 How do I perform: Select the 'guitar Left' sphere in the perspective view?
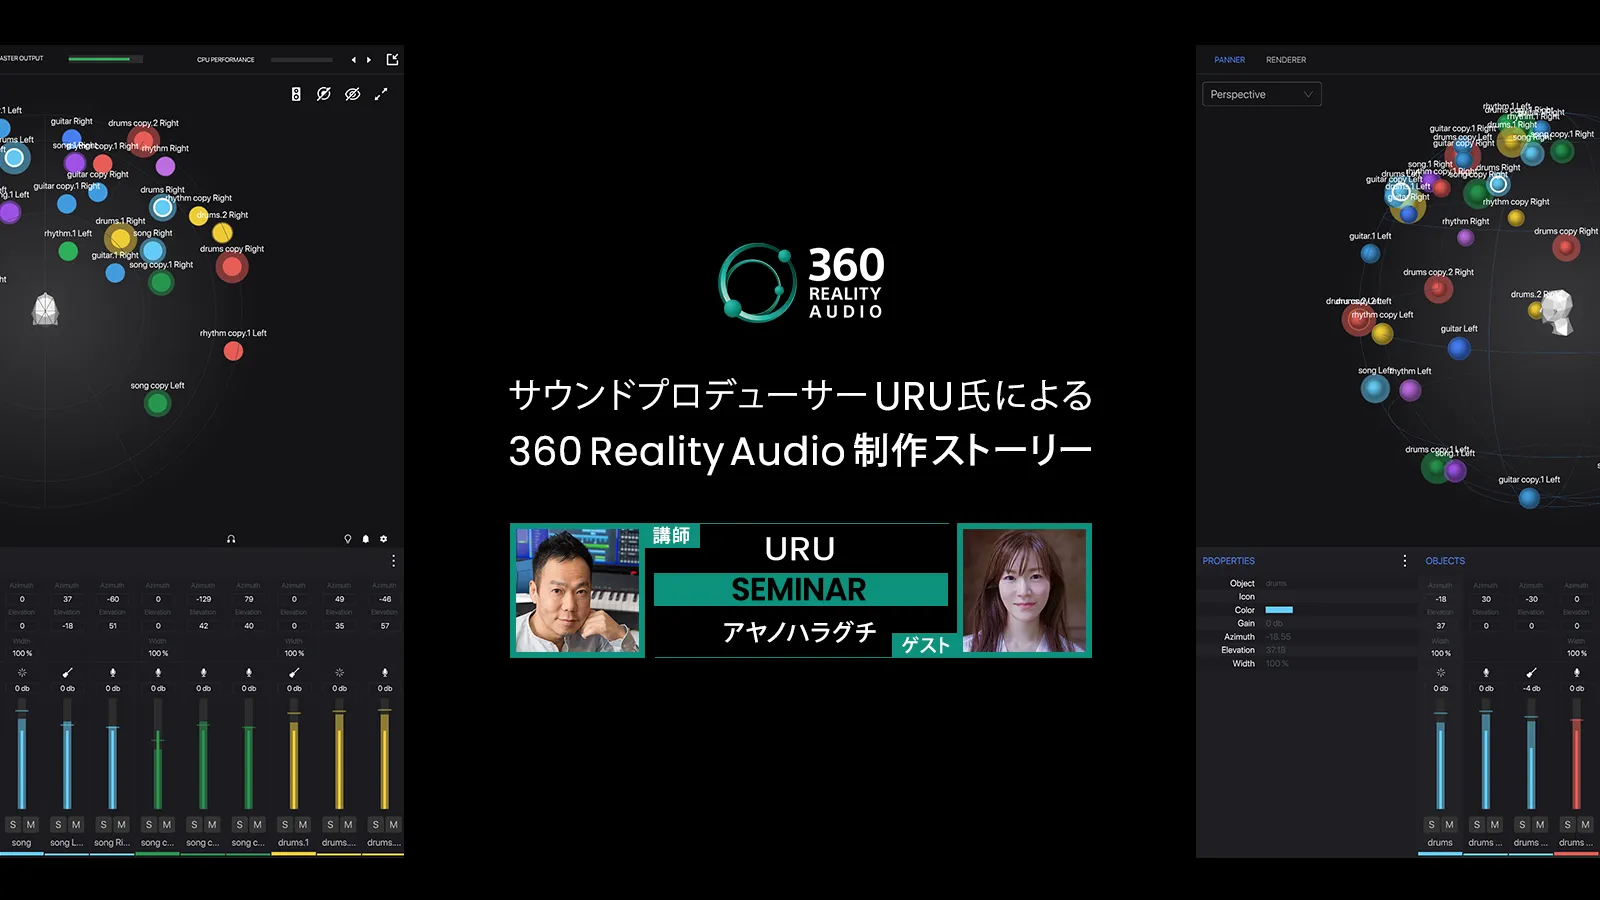pos(1459,348)
